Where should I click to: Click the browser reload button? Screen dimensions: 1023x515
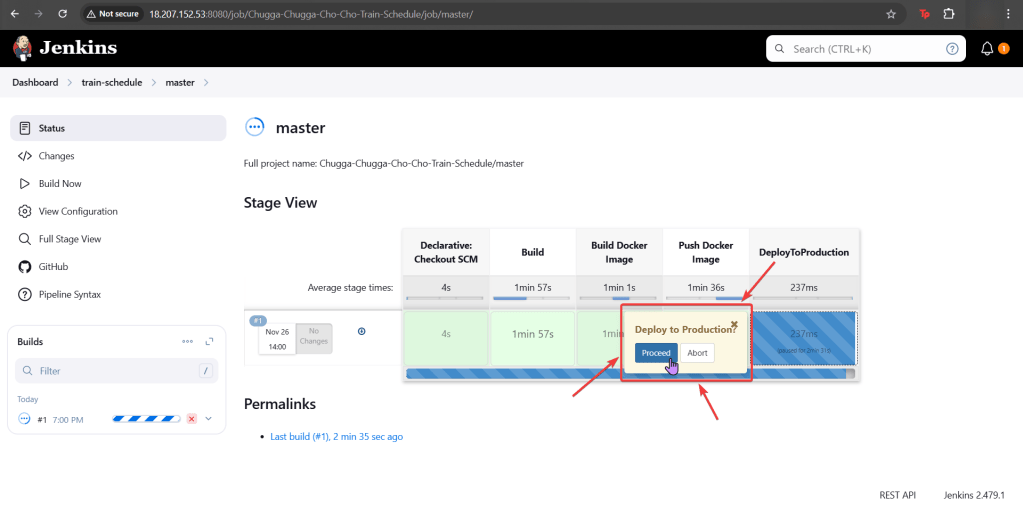click(62, 14)
